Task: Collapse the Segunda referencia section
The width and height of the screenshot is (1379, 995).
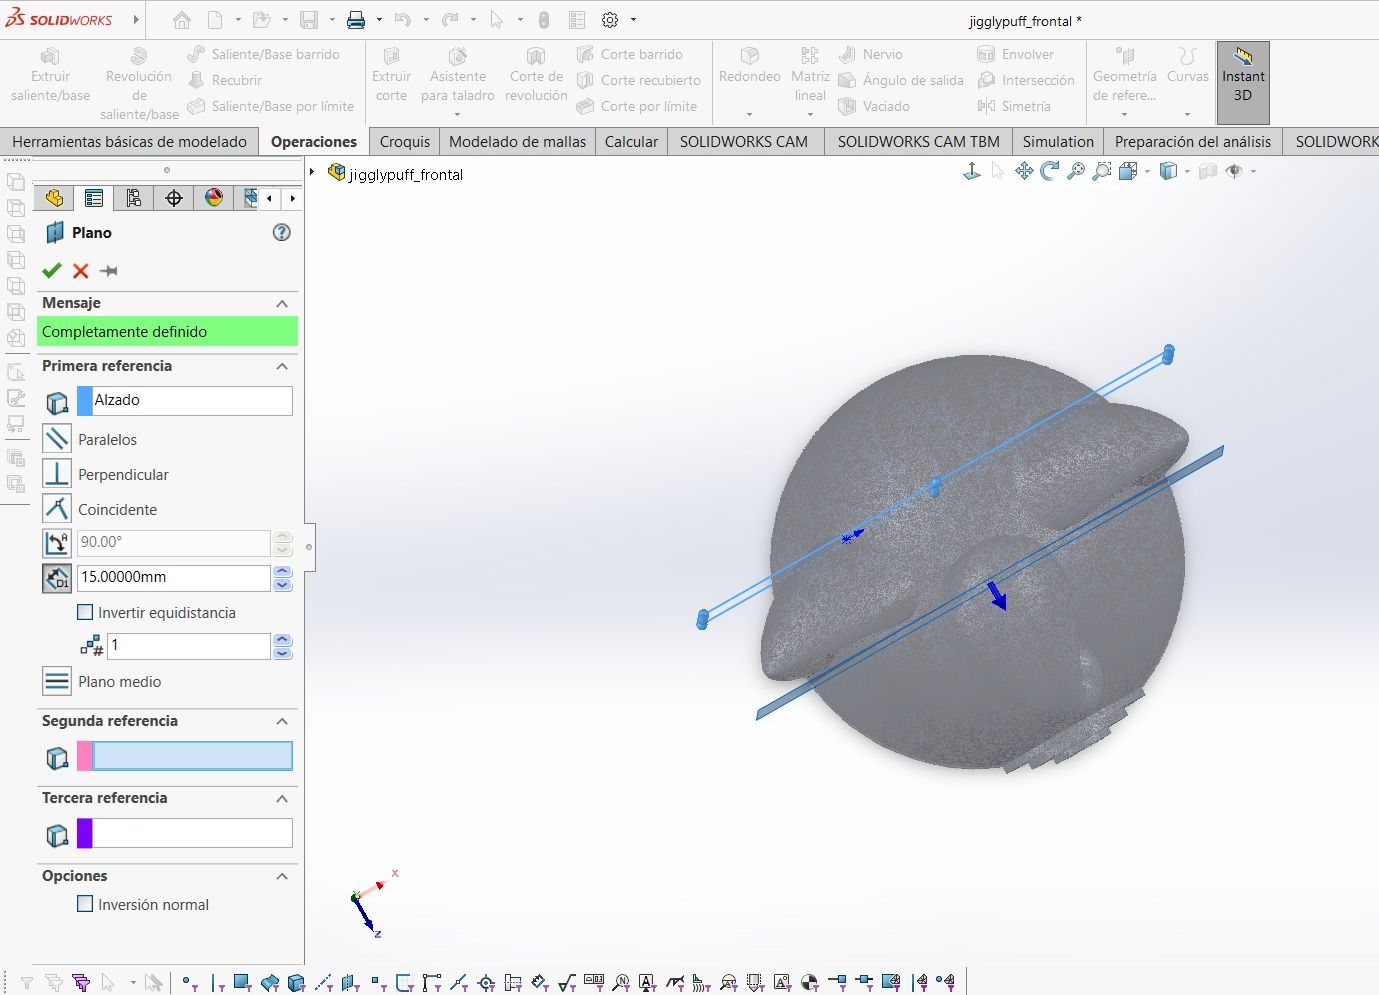Action: pyautogui.click(x=282, y=721)
